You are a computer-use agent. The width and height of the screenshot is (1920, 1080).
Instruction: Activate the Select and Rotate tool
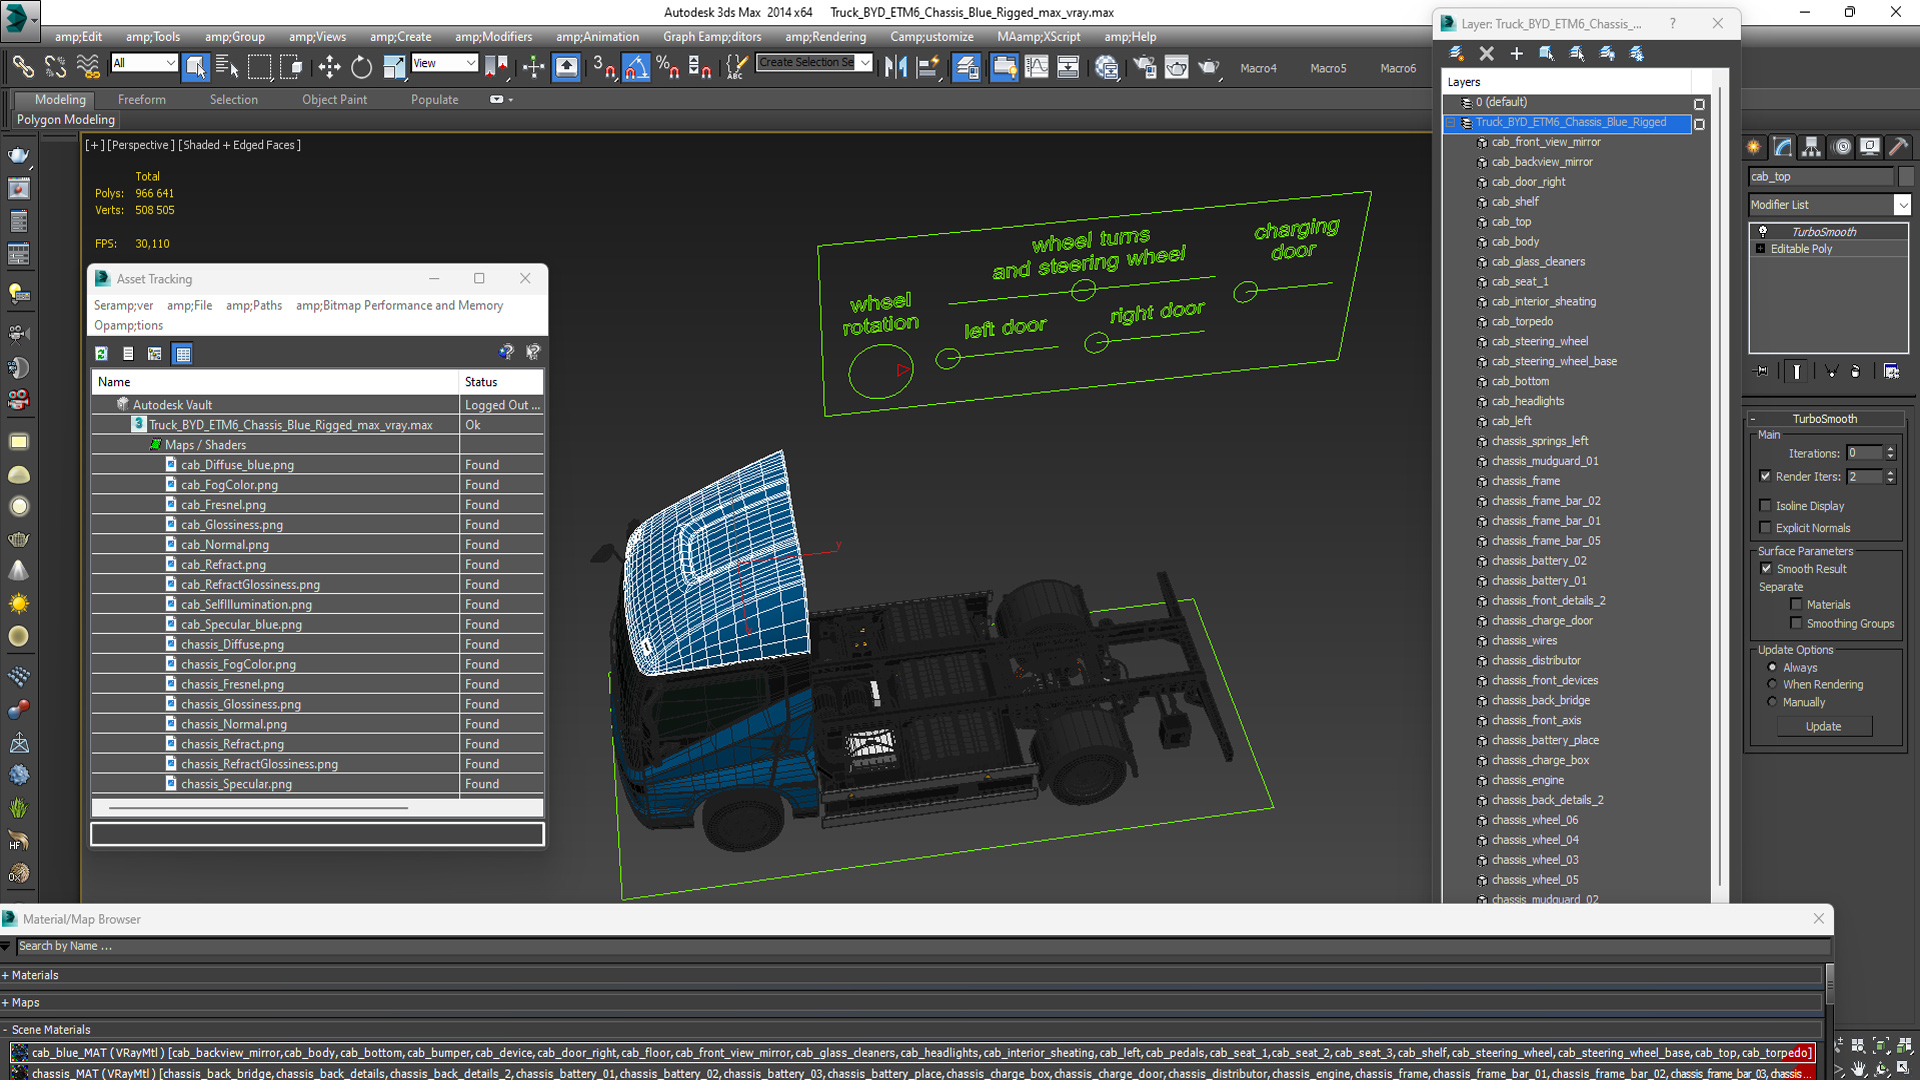[x=361, y=67]
